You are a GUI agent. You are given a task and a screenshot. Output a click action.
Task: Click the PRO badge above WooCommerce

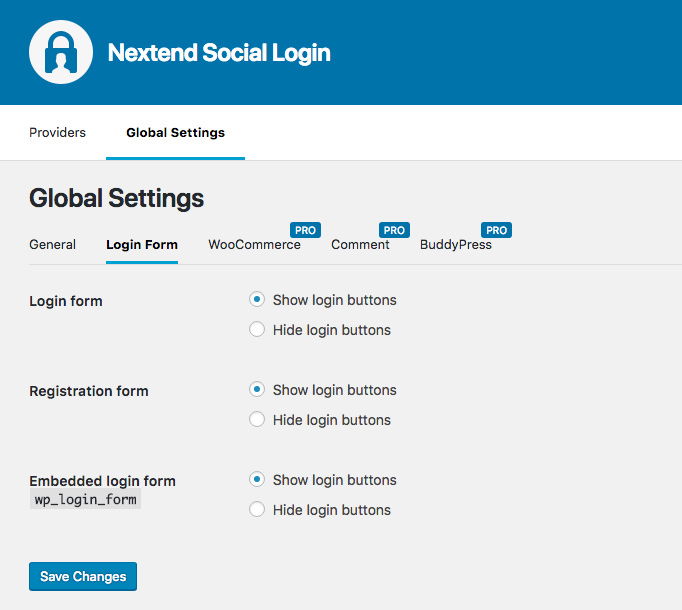305,230
